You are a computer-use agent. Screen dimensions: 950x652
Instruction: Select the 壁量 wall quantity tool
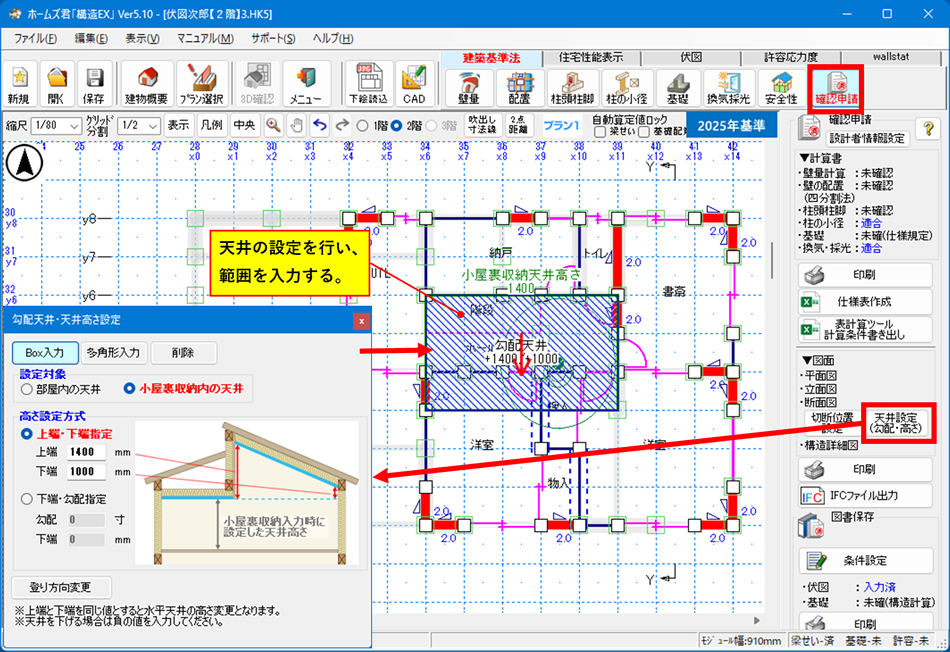click(x=468, y=89)
